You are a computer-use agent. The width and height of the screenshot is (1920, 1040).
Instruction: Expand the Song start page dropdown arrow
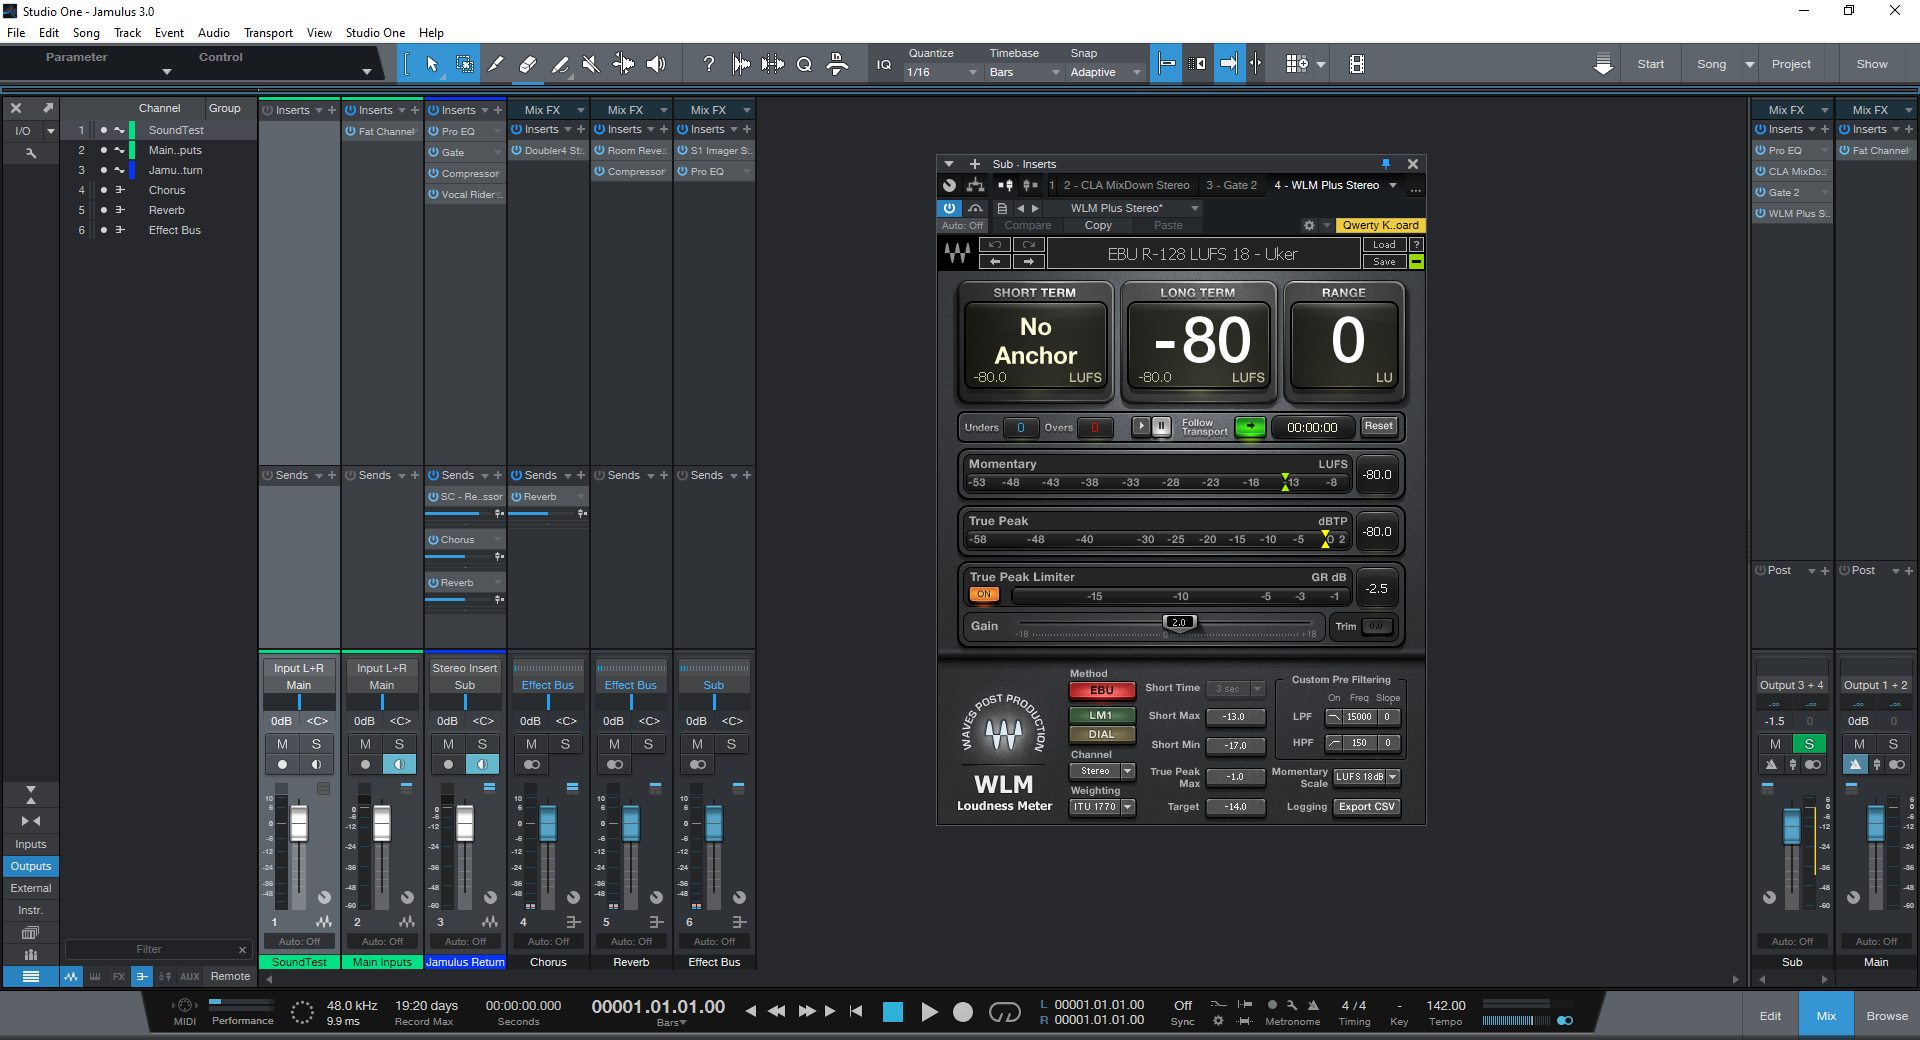(x=1749, y=64)
